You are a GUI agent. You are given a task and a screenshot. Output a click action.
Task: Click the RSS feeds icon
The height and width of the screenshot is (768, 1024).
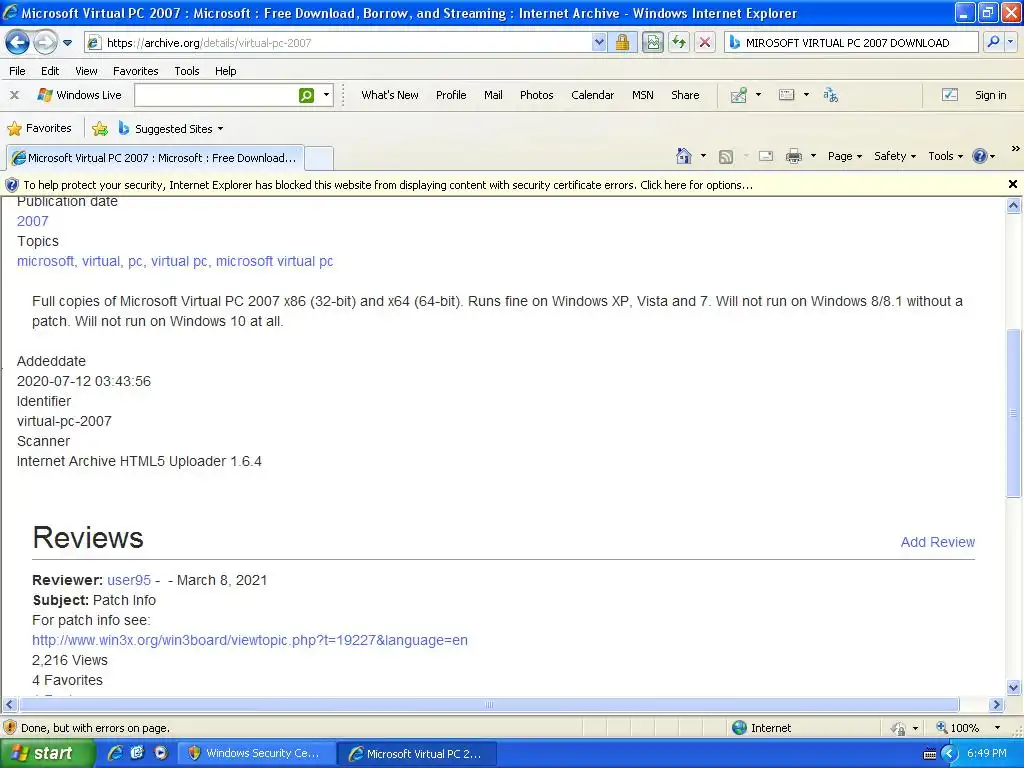coord(726,157)
